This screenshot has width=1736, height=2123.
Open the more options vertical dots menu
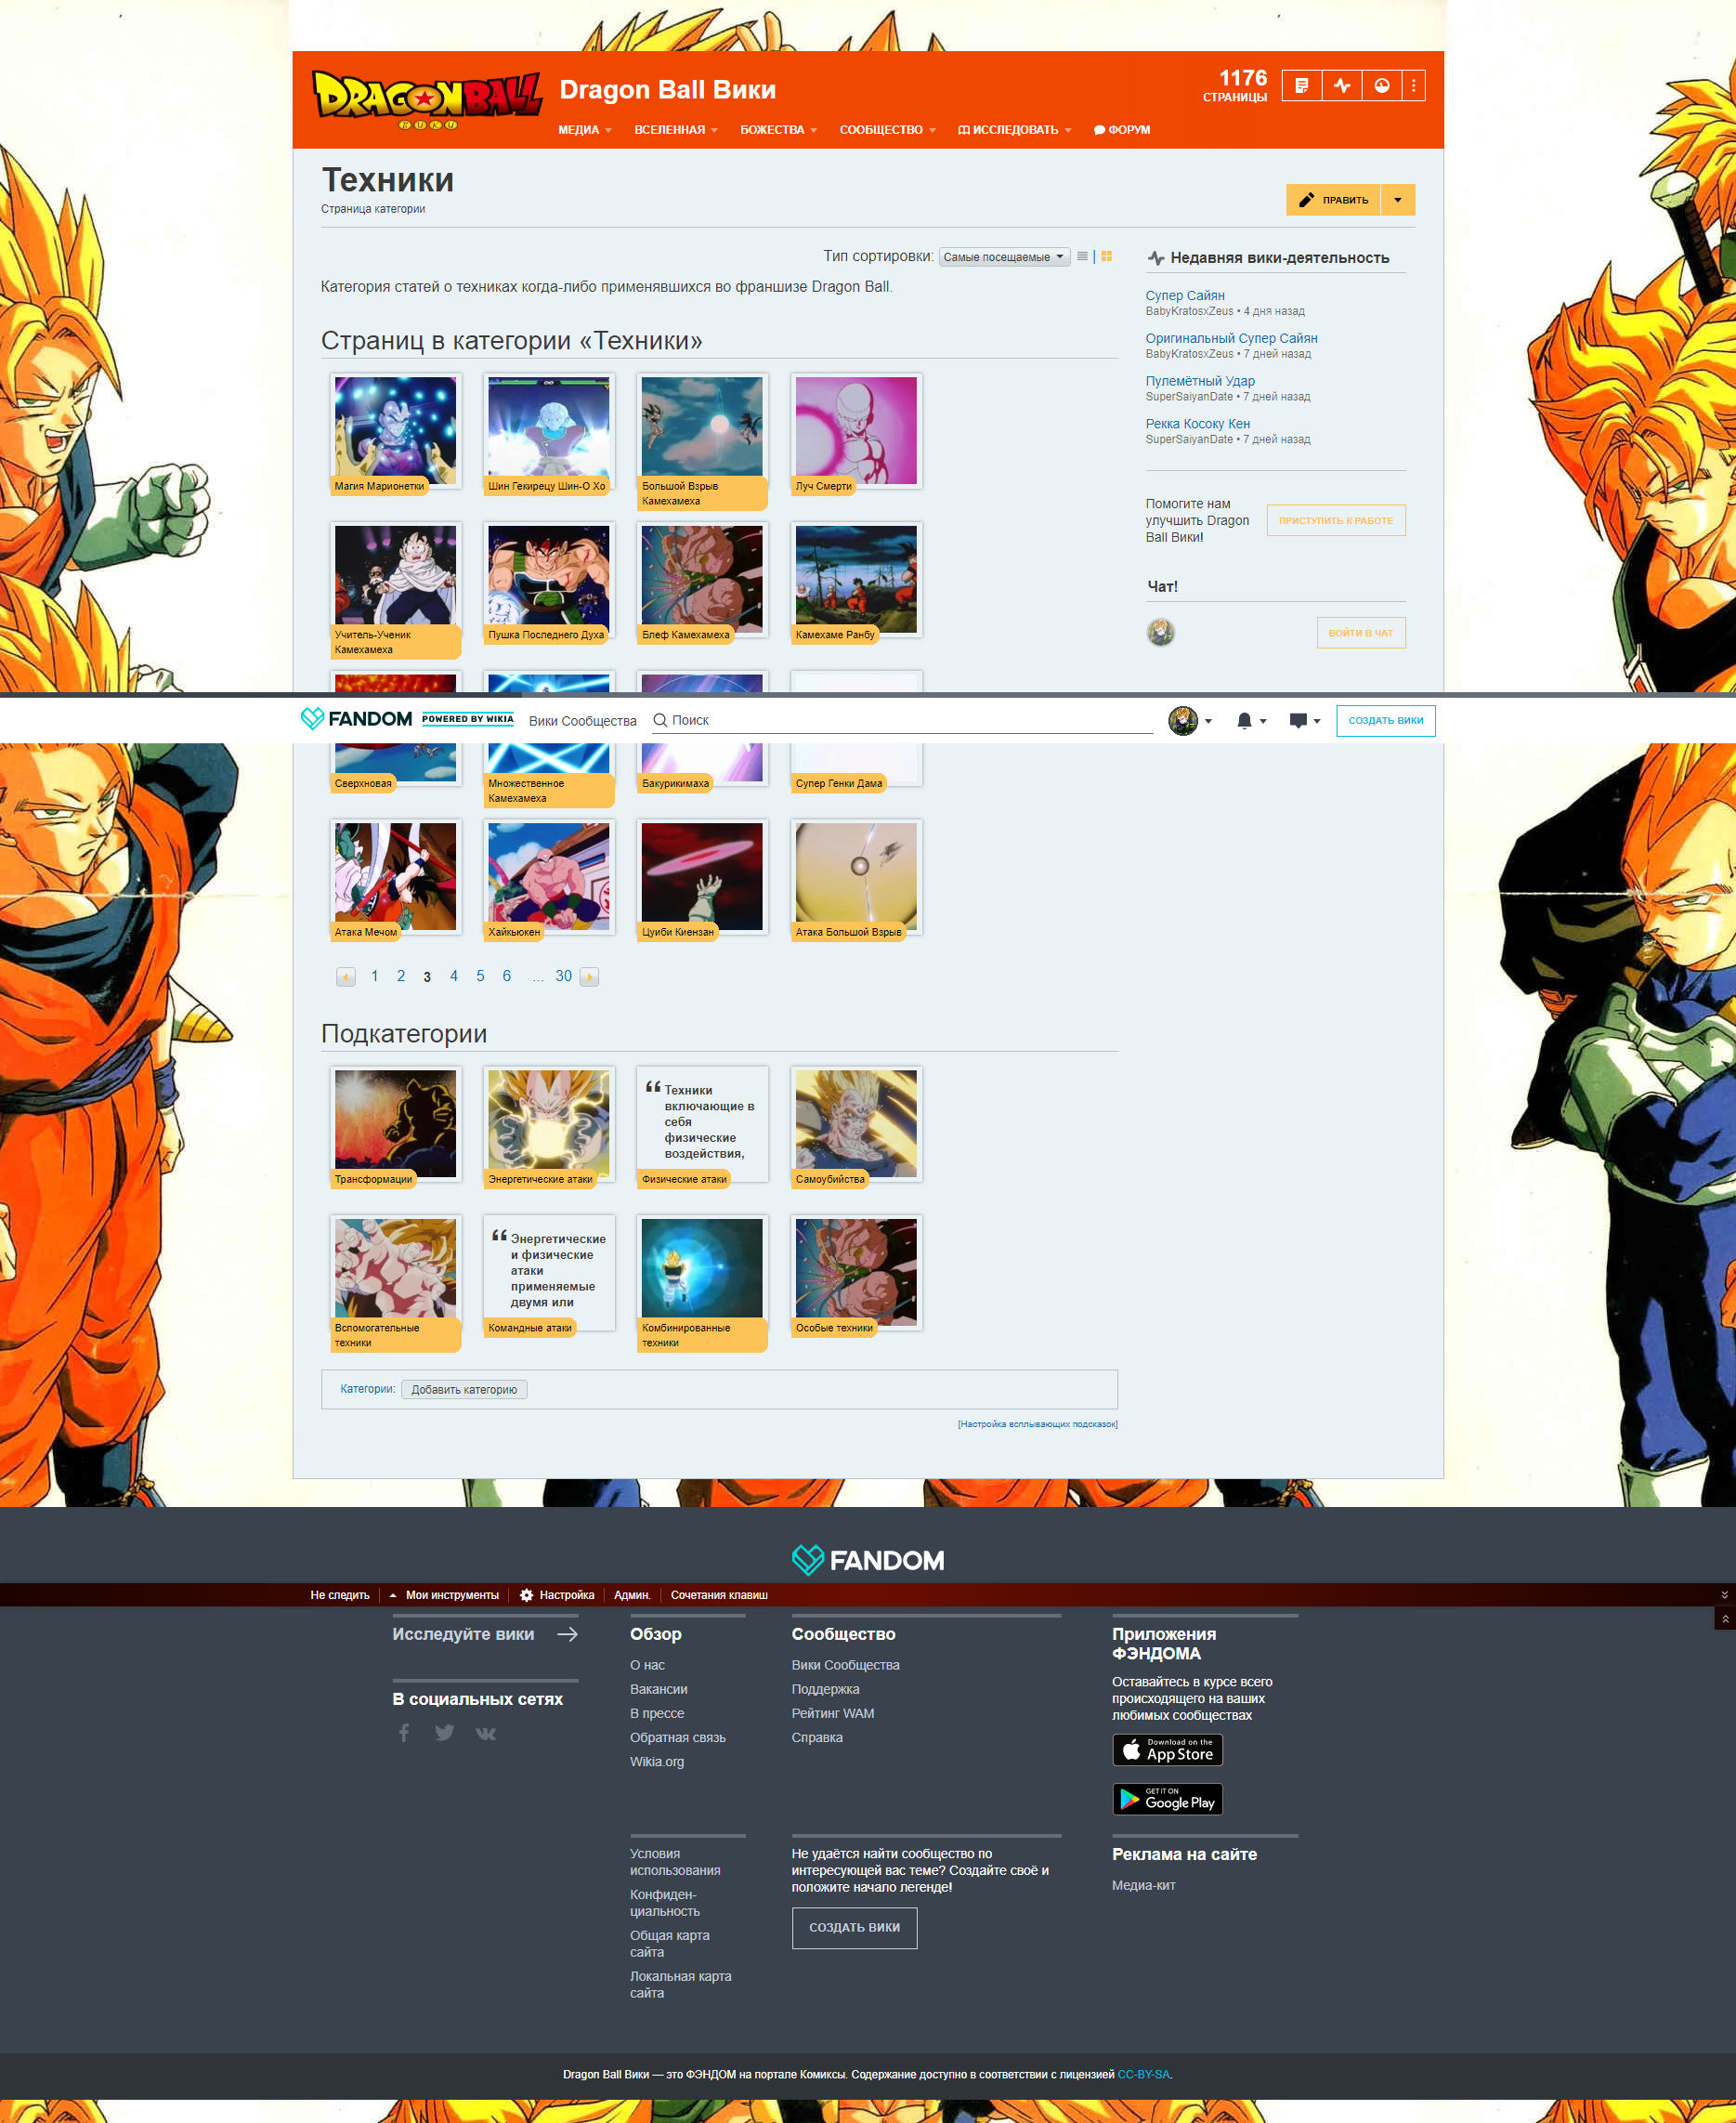pos(1413,86)
